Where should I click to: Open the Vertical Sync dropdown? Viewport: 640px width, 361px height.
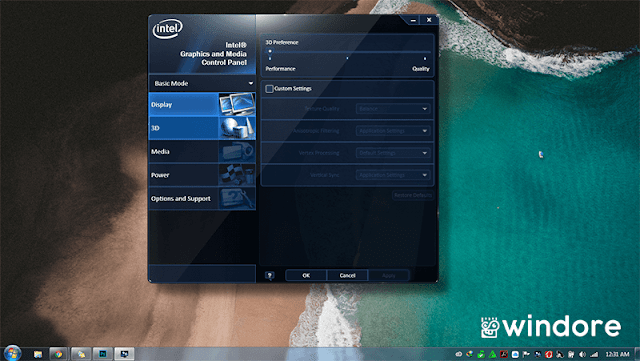point(393,175)
